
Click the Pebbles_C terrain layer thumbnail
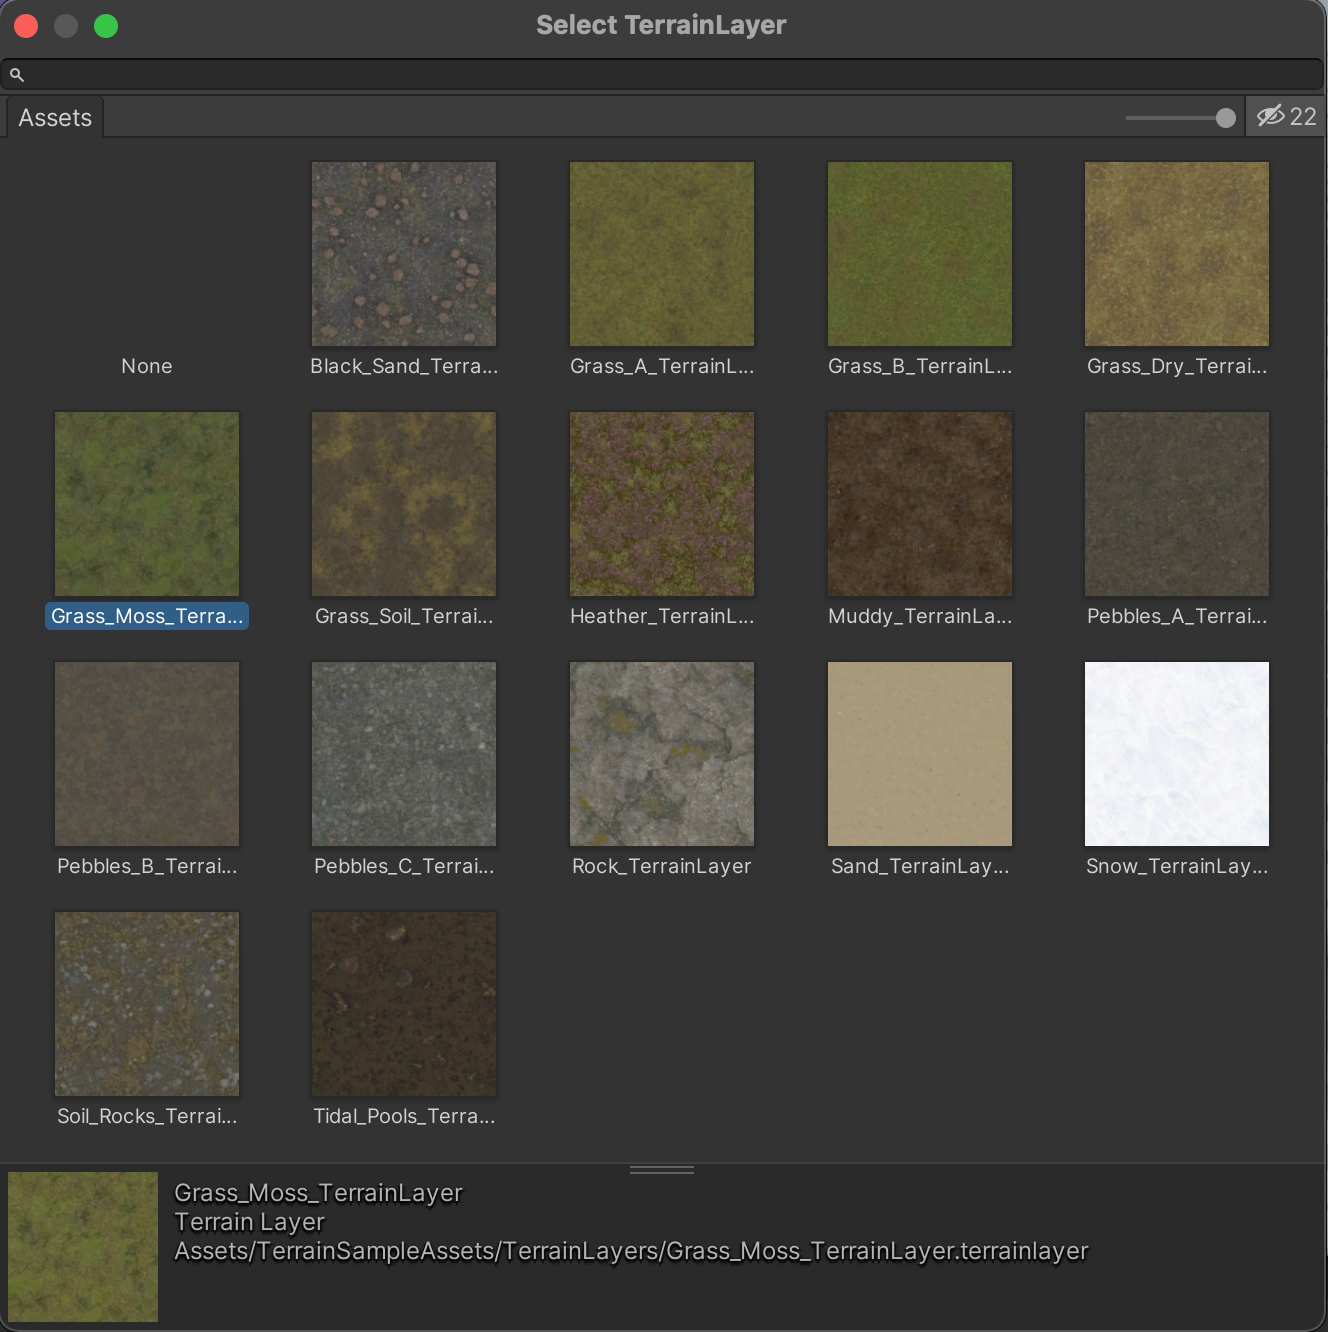(404, 754)
